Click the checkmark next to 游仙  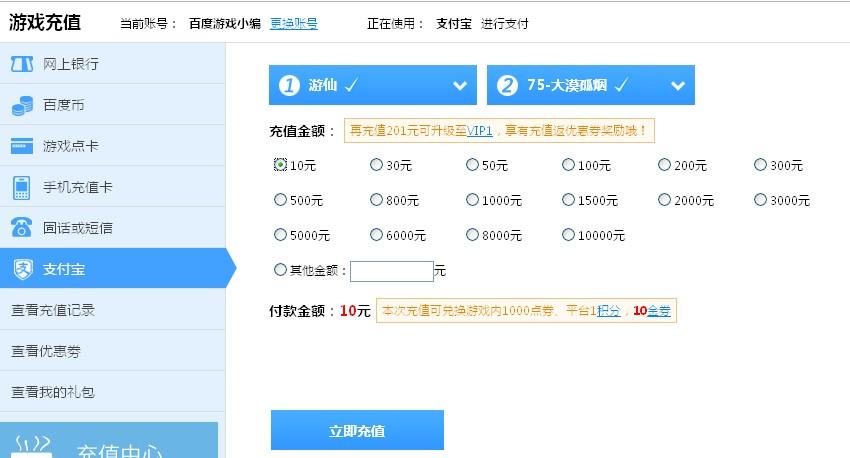[351, 85]
